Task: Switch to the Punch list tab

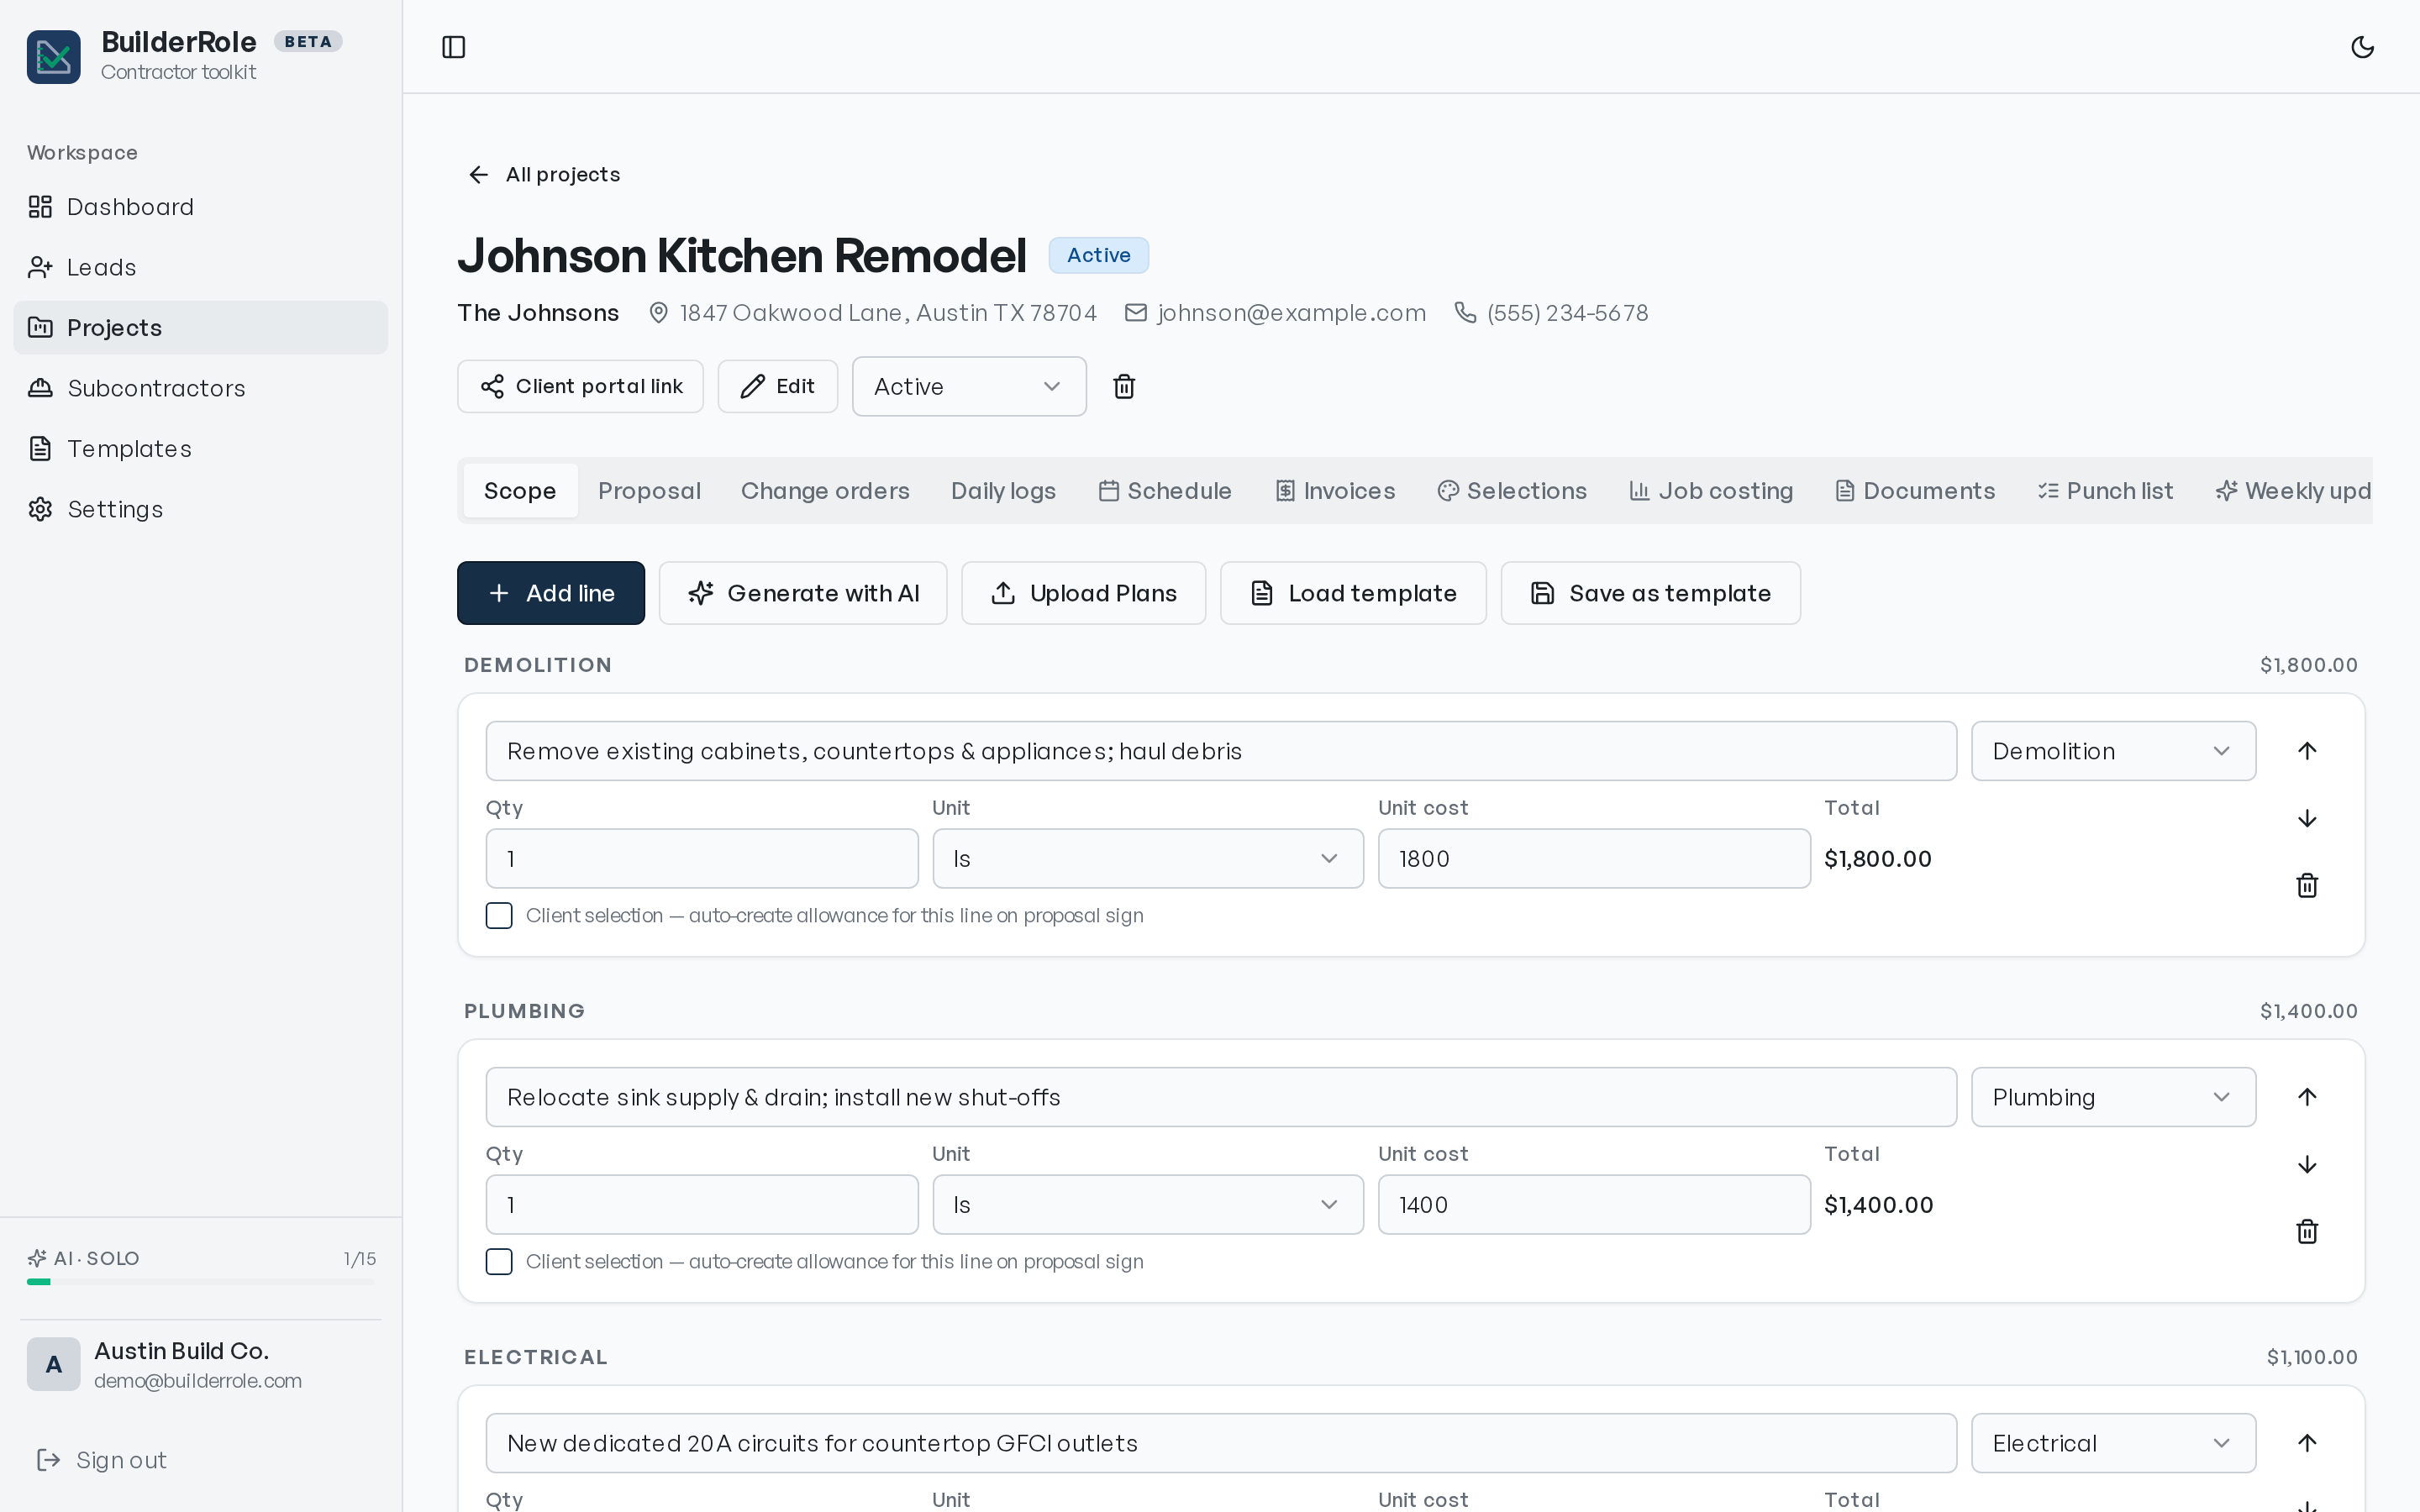Action: [x=2105, y=491]
